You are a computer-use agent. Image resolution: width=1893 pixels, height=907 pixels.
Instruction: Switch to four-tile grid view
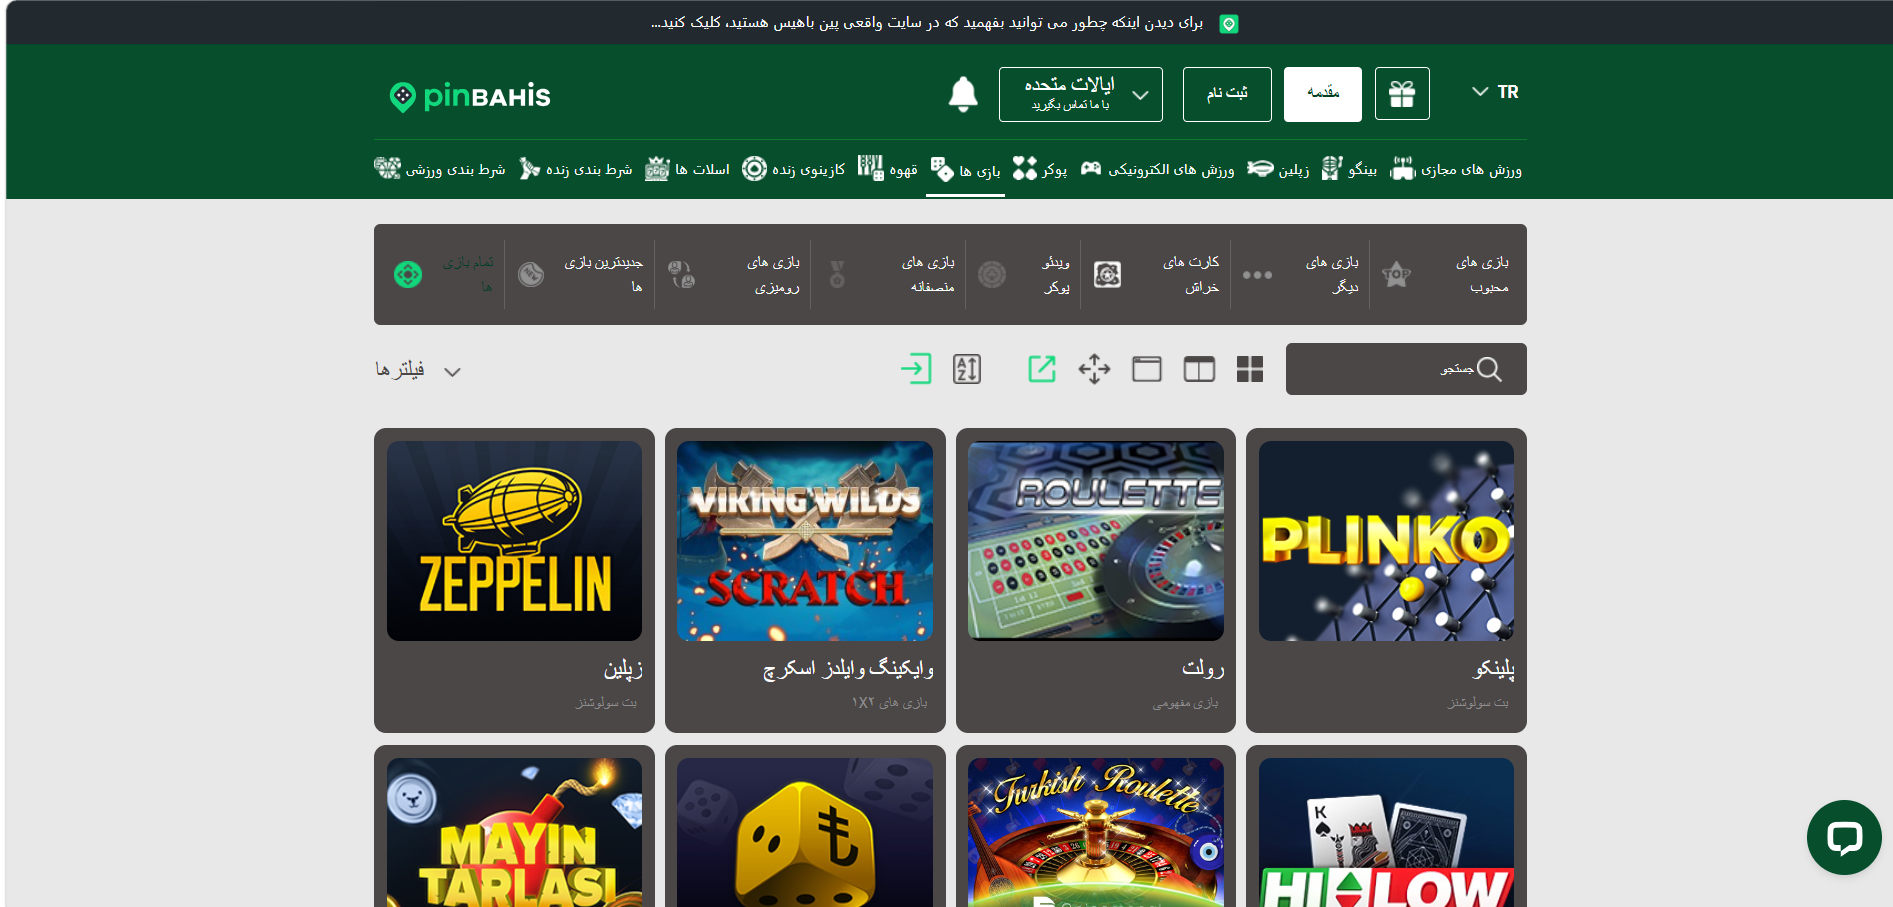[x=1250, y=369]
